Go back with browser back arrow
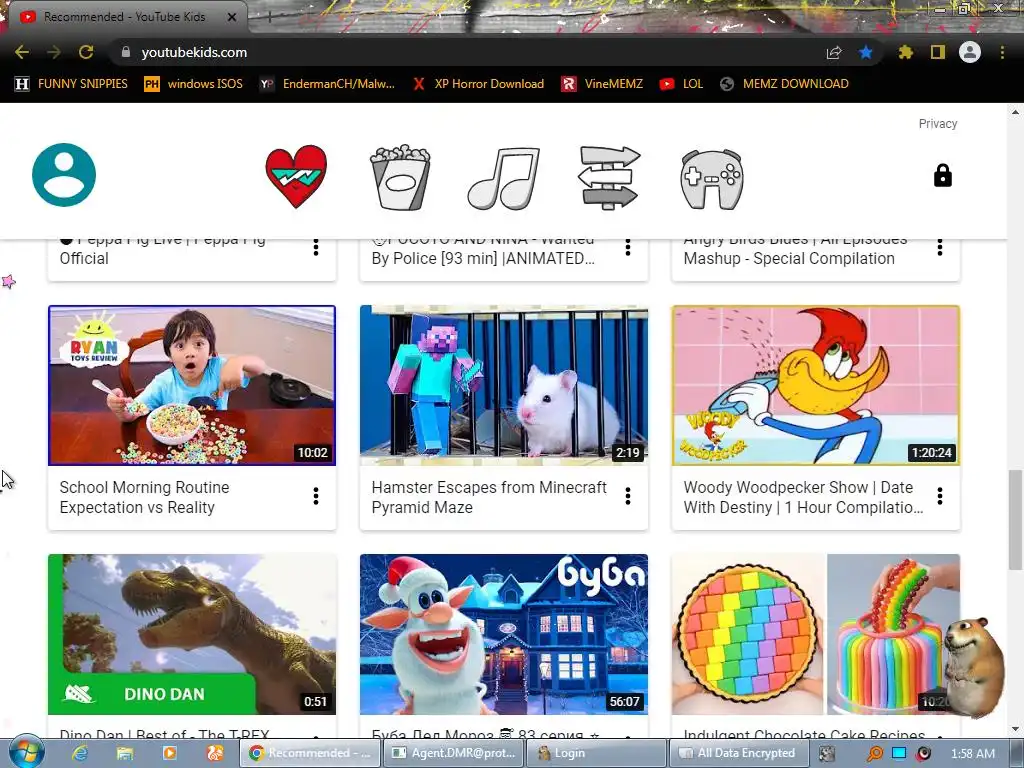This screenshot has width=1024, height=768. [x=22, y=52]
